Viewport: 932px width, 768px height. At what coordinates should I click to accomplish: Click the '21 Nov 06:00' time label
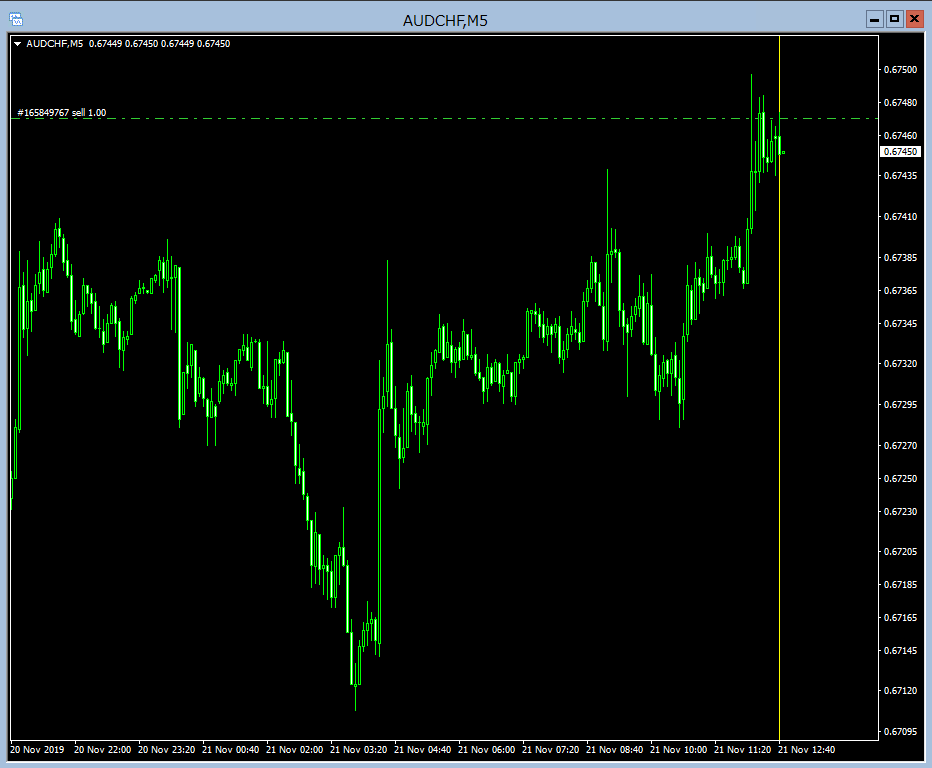(x=486, y=750)
